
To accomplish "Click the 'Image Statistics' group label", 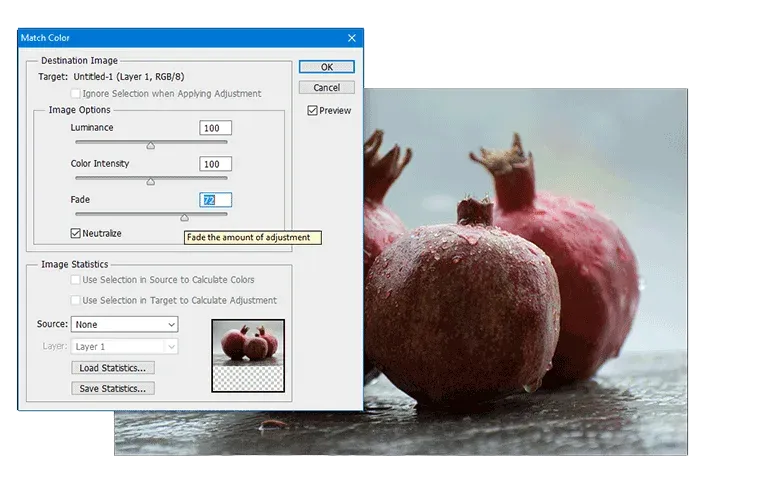I will coord(75,264).
